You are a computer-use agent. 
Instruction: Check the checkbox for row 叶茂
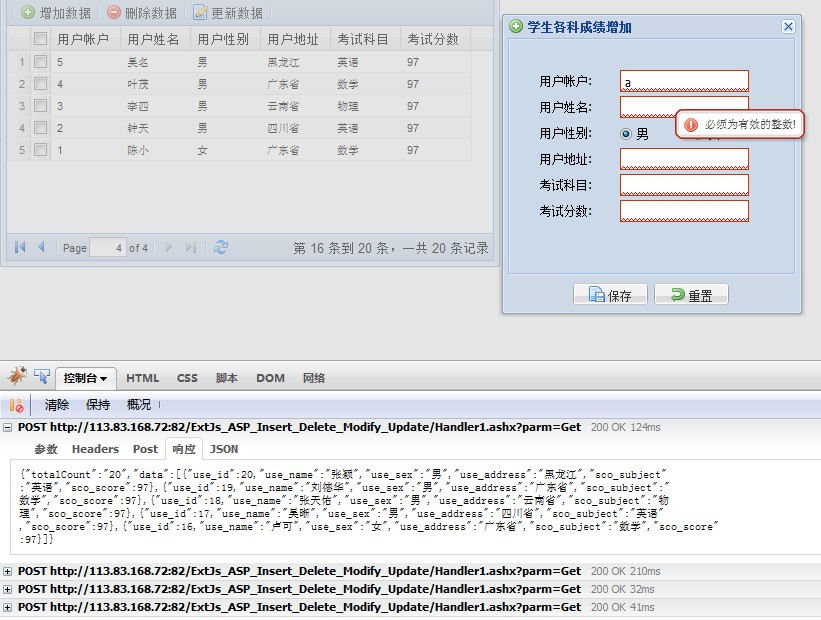[x=40, y=84]
